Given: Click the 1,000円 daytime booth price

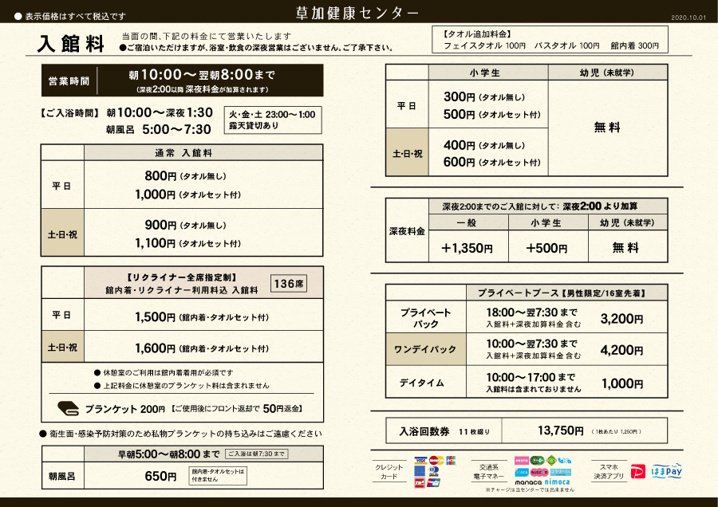Looking at the screenshot, I should 622,383.
